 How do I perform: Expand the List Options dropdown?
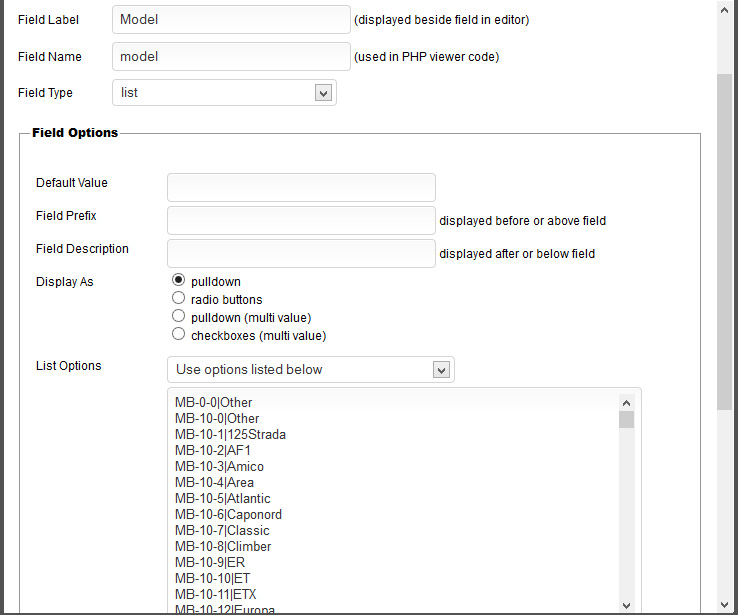coord(310,369)
